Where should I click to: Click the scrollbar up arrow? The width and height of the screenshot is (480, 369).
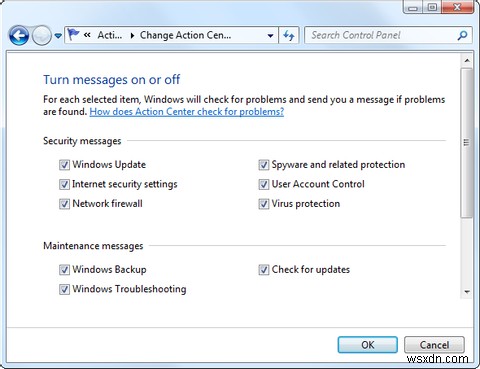(x=467, y=60)
